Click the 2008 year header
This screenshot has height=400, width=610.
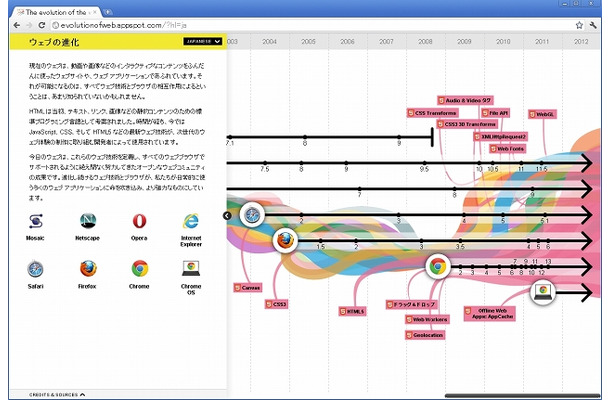point(425,41)
